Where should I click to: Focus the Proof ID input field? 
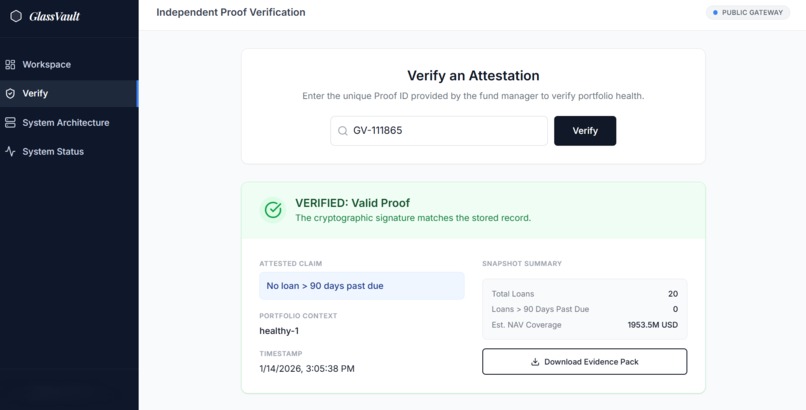tap(445, 131)
